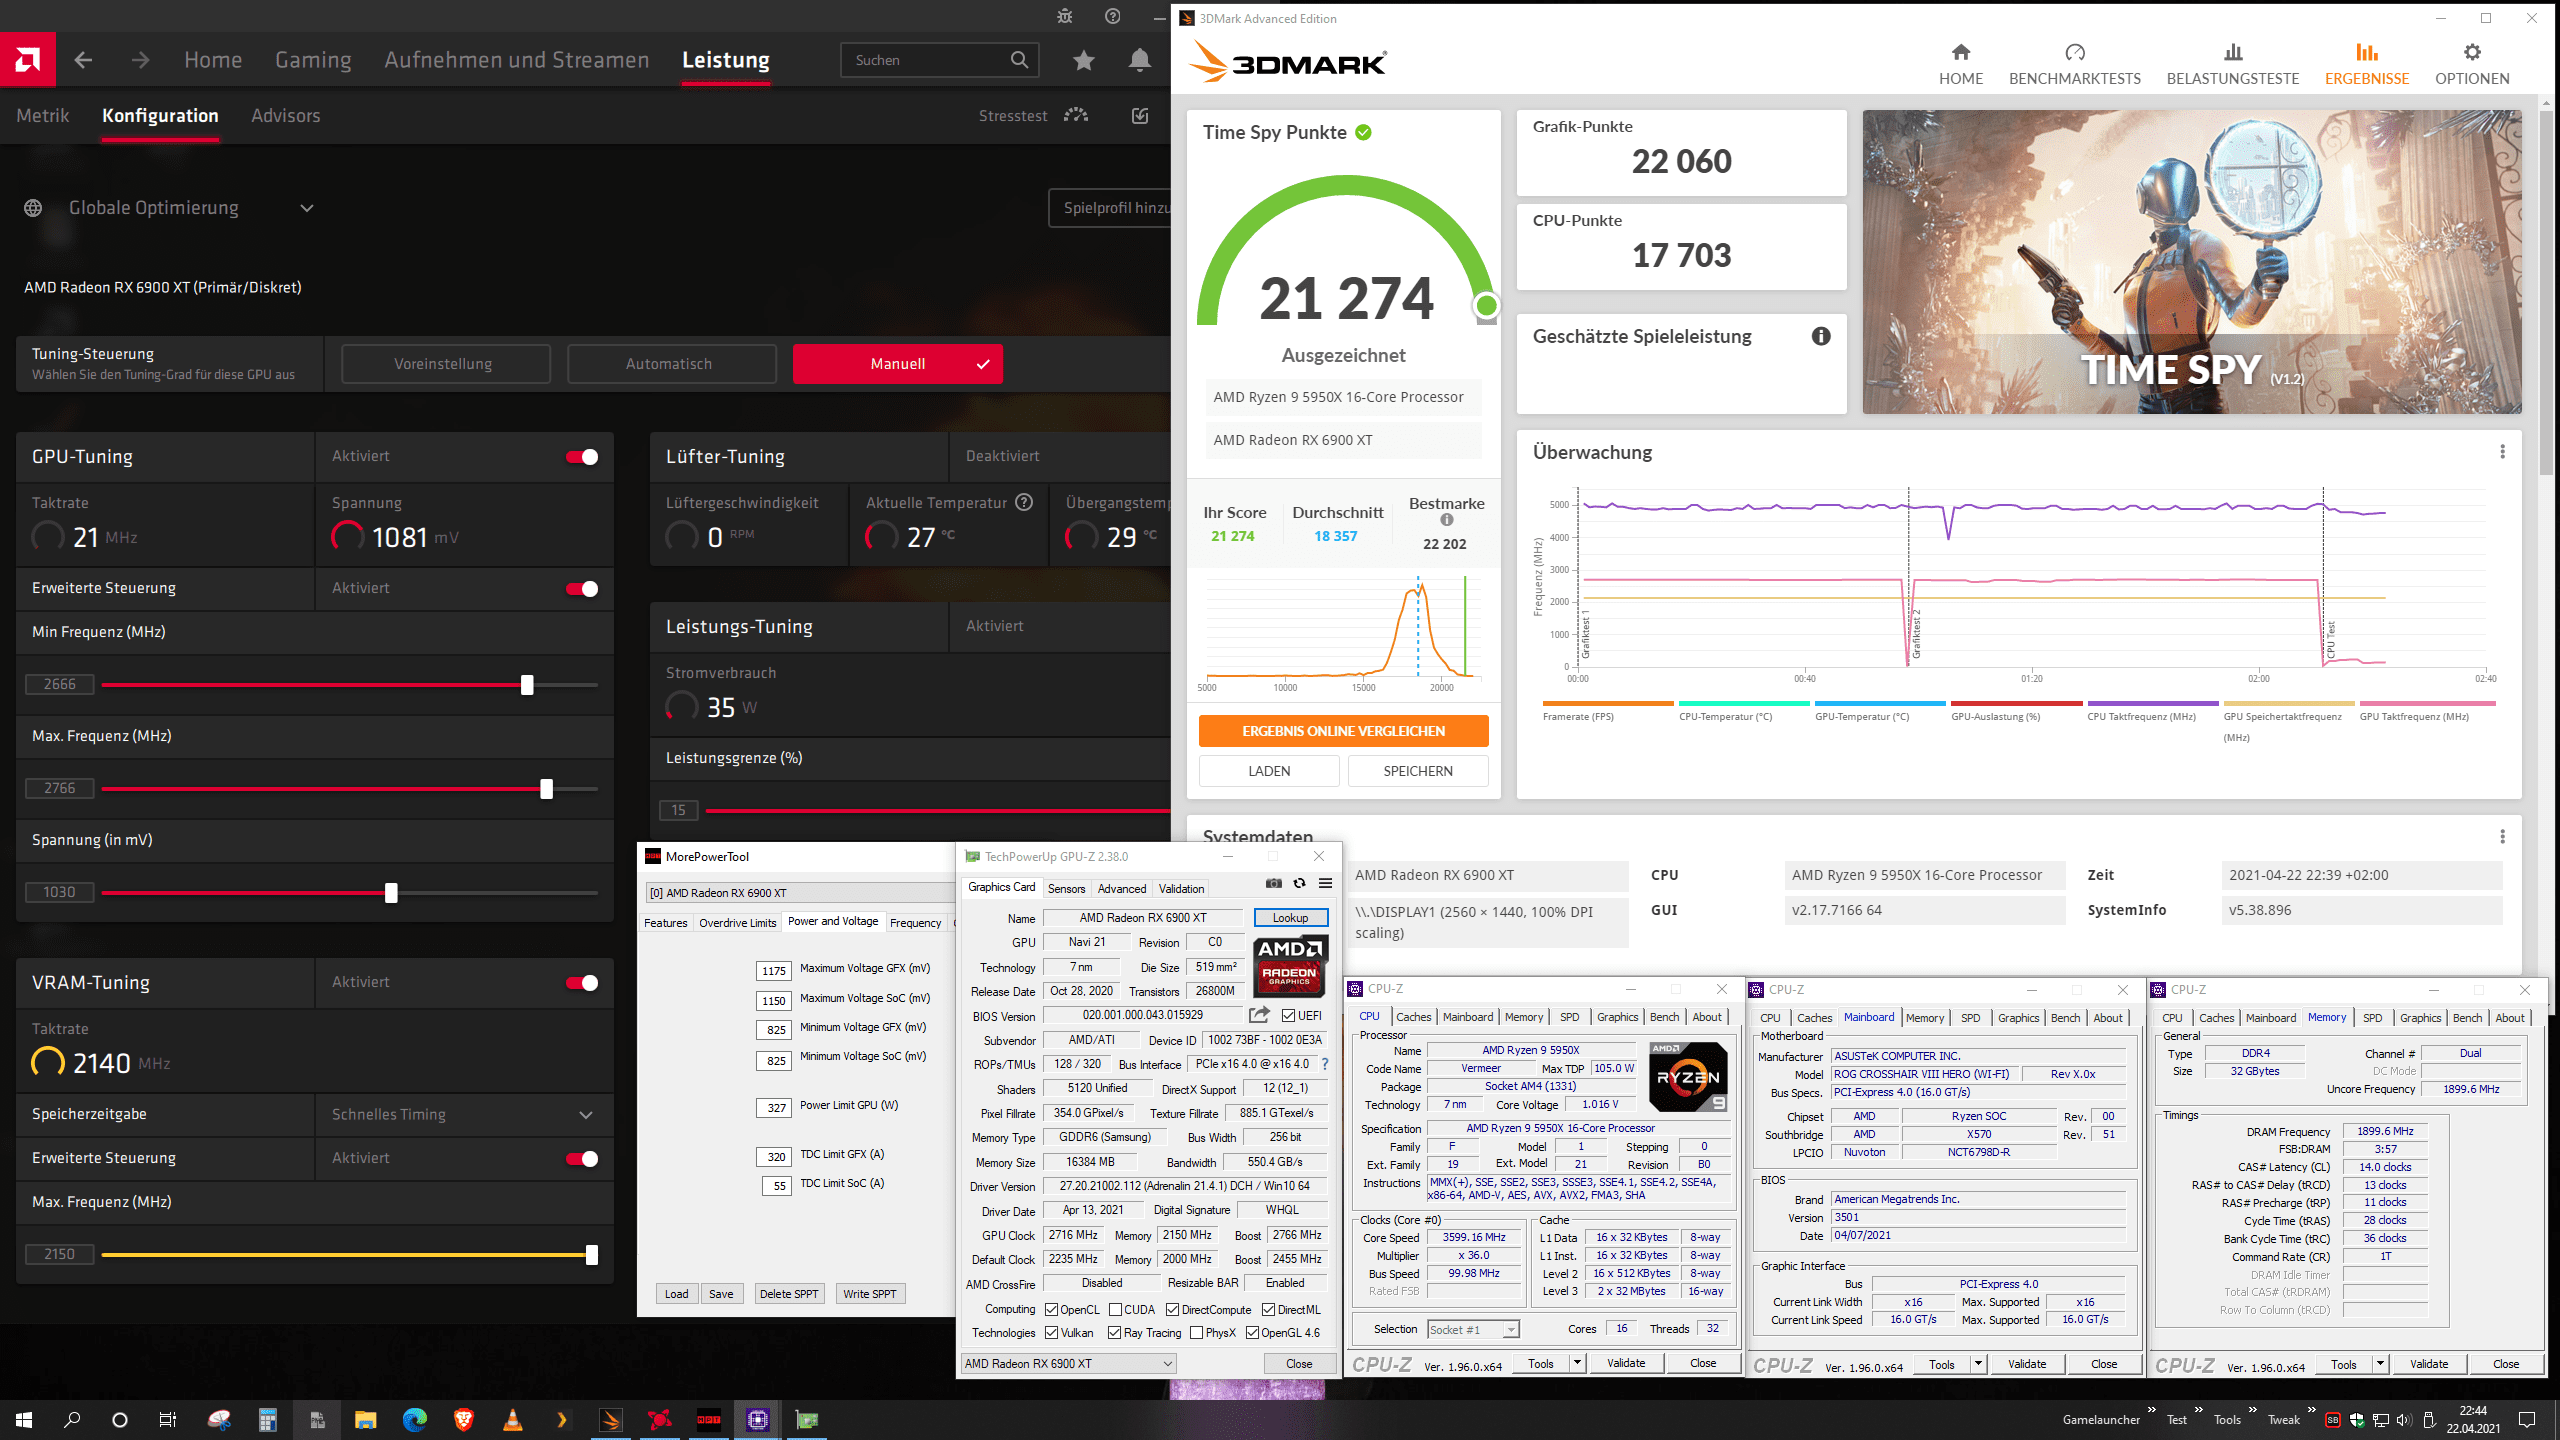2560x1440 pixels.
Task: Open the bug report icon in Radeon title bar
Action: coord(1064,16)
